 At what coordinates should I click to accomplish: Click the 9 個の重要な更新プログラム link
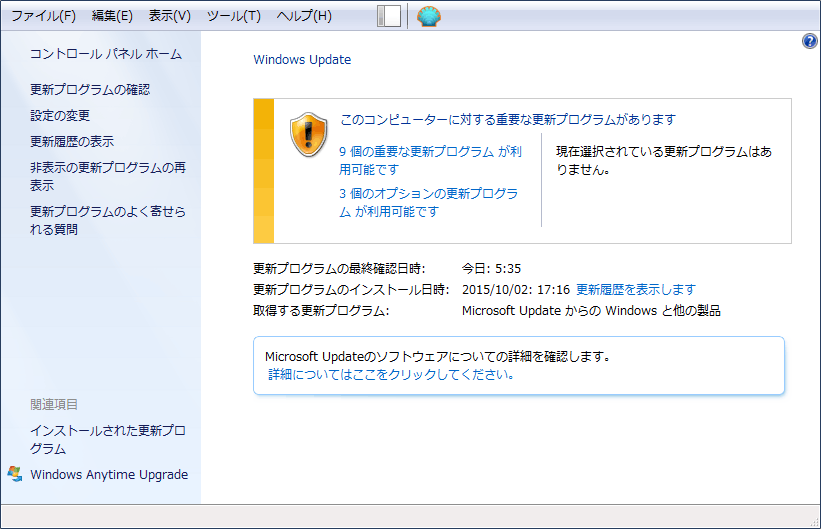(430, 160)
